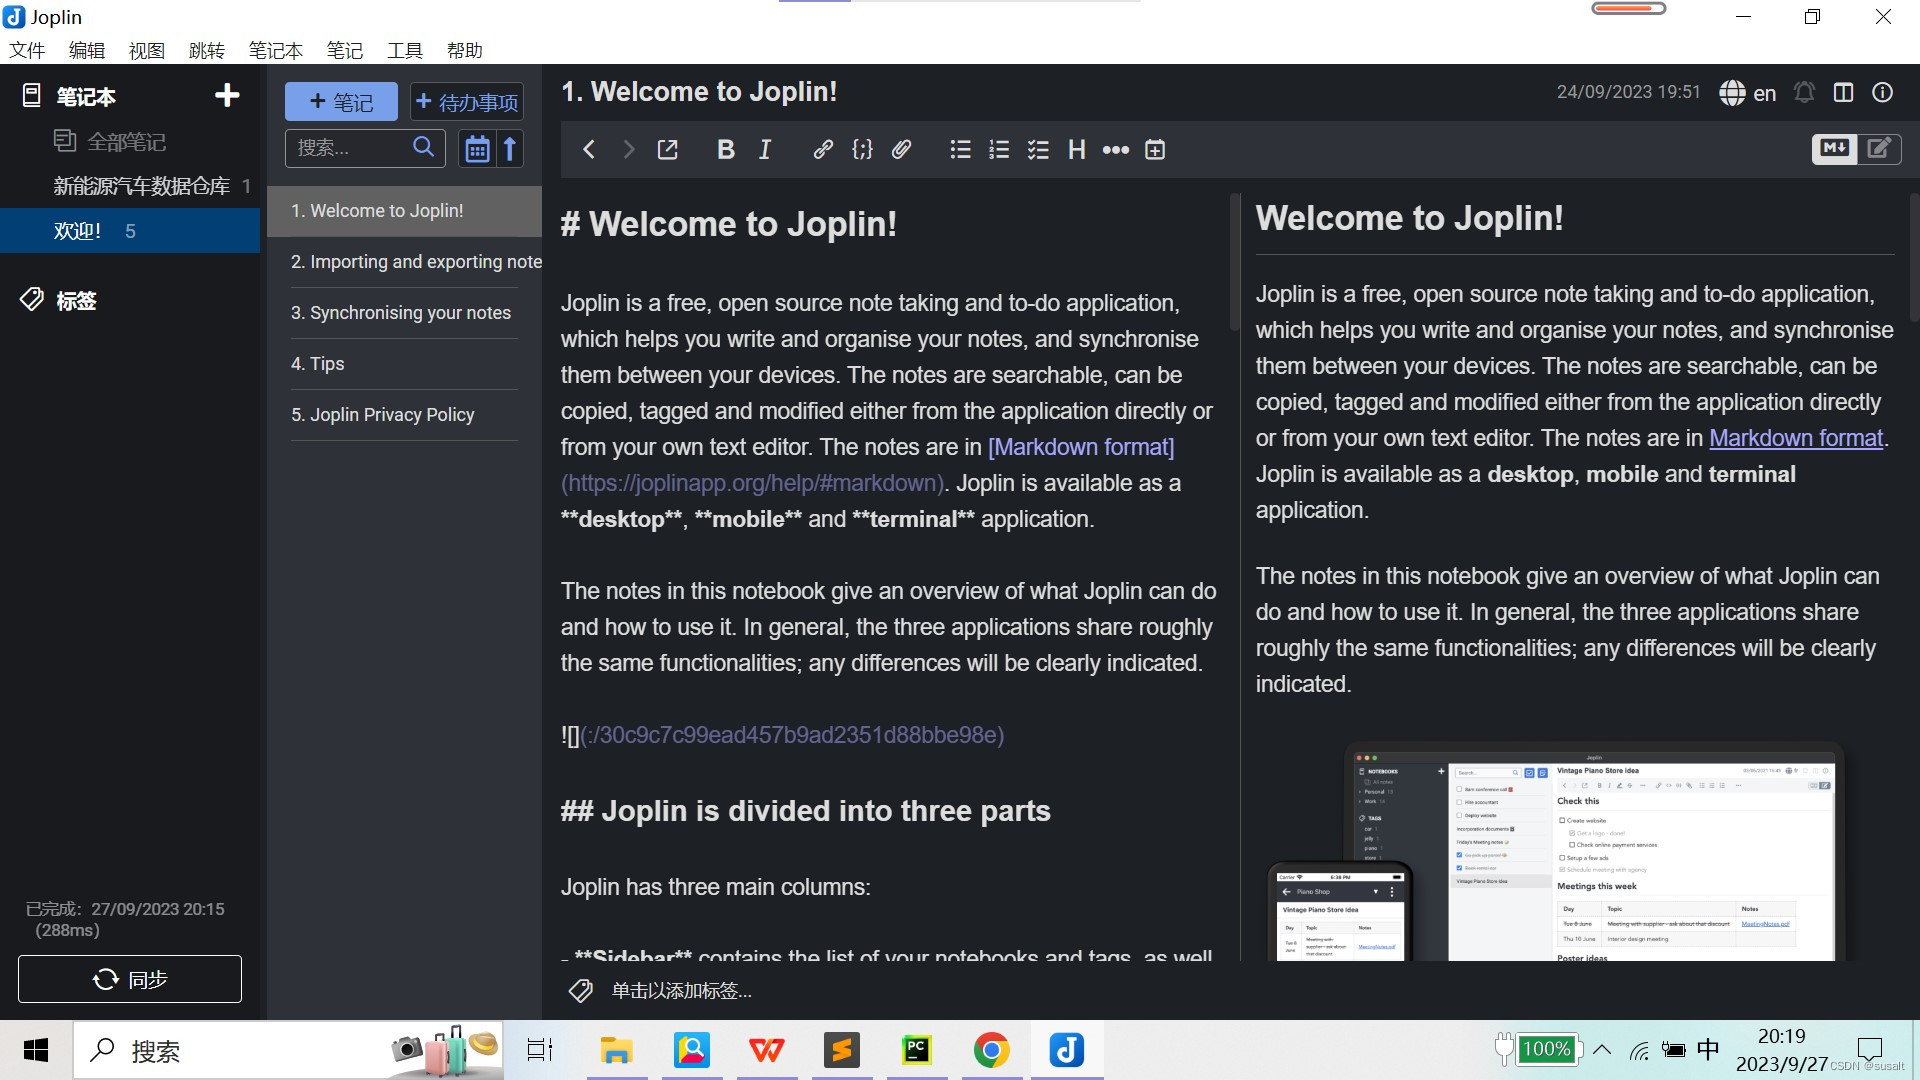Toggle Markdown editor mode switch
The height and width of the screenshot is (1080, 1920).
tap(1856, 149)
